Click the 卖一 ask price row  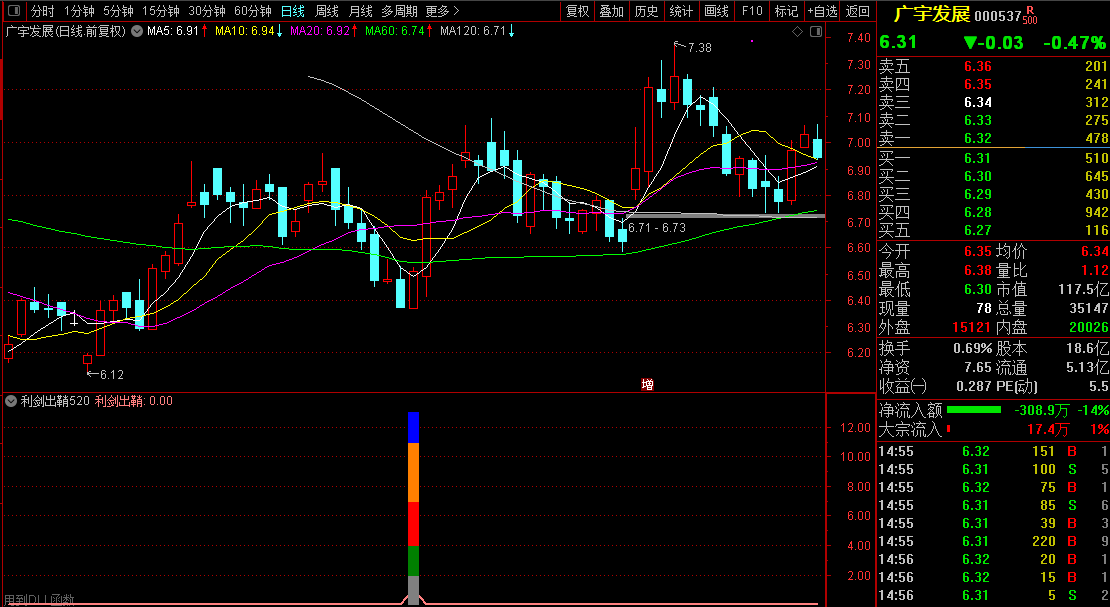coord(992,138)
